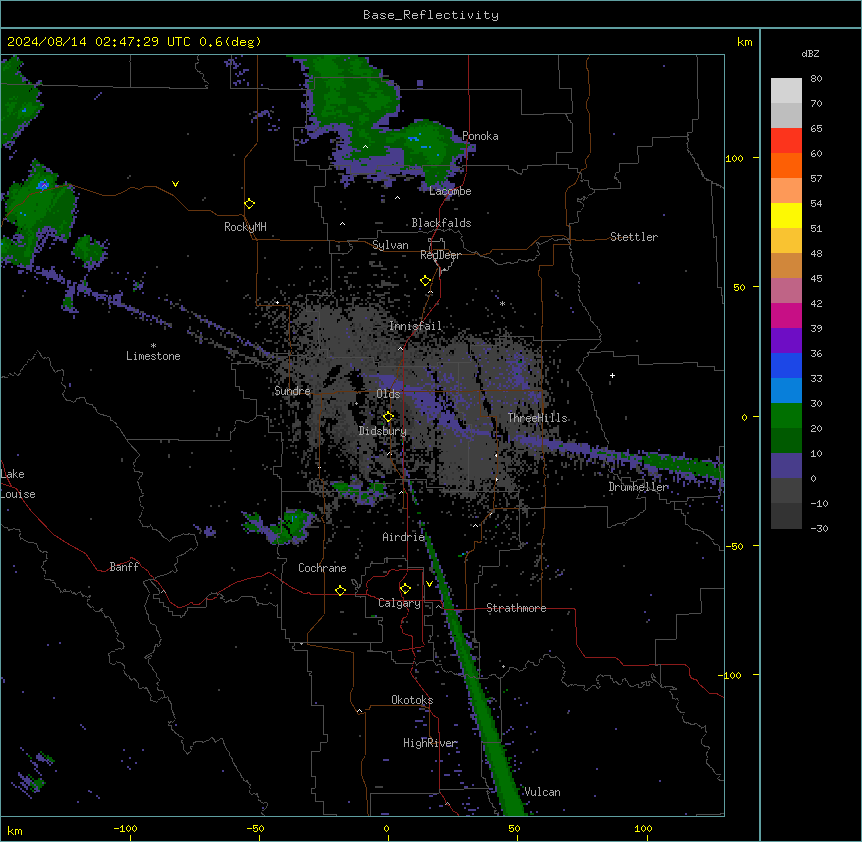
Task: Click the pink 42-45 dBZ swatch
Action: (786, 290)
